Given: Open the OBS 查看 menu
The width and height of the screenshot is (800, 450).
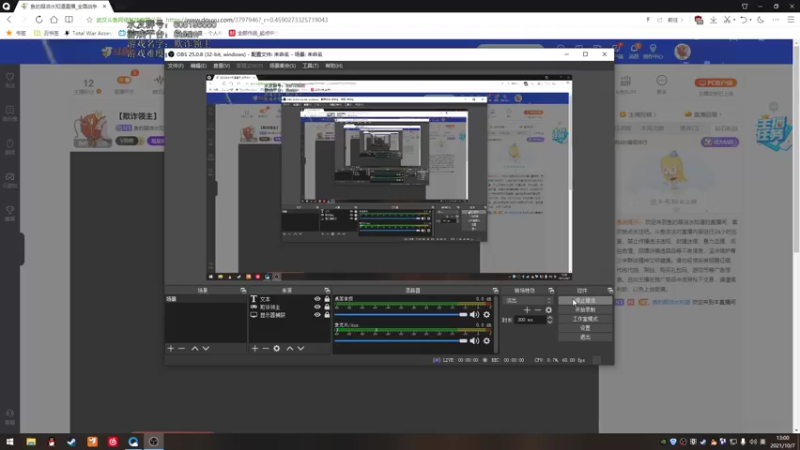Looking at the screenshot, I should pos(221,66).
